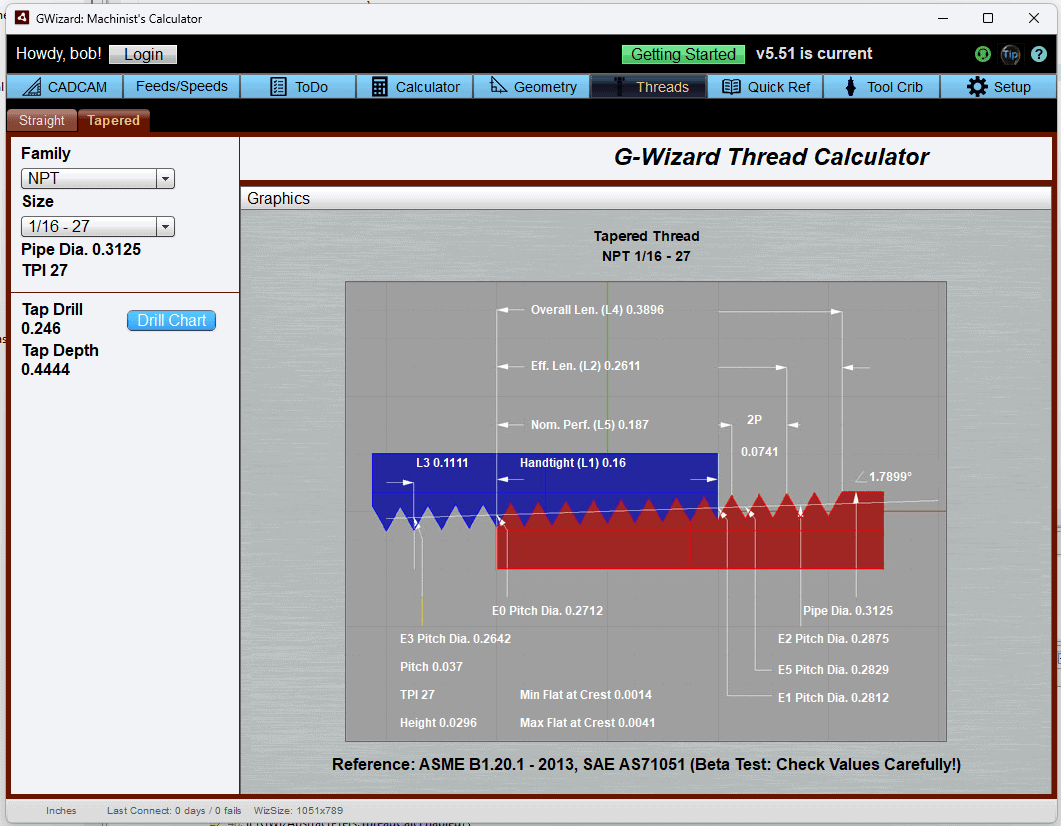This screenshot has width=1061, height=826.
Task: Click Inches in the status bar
Action: click(60, 810)
